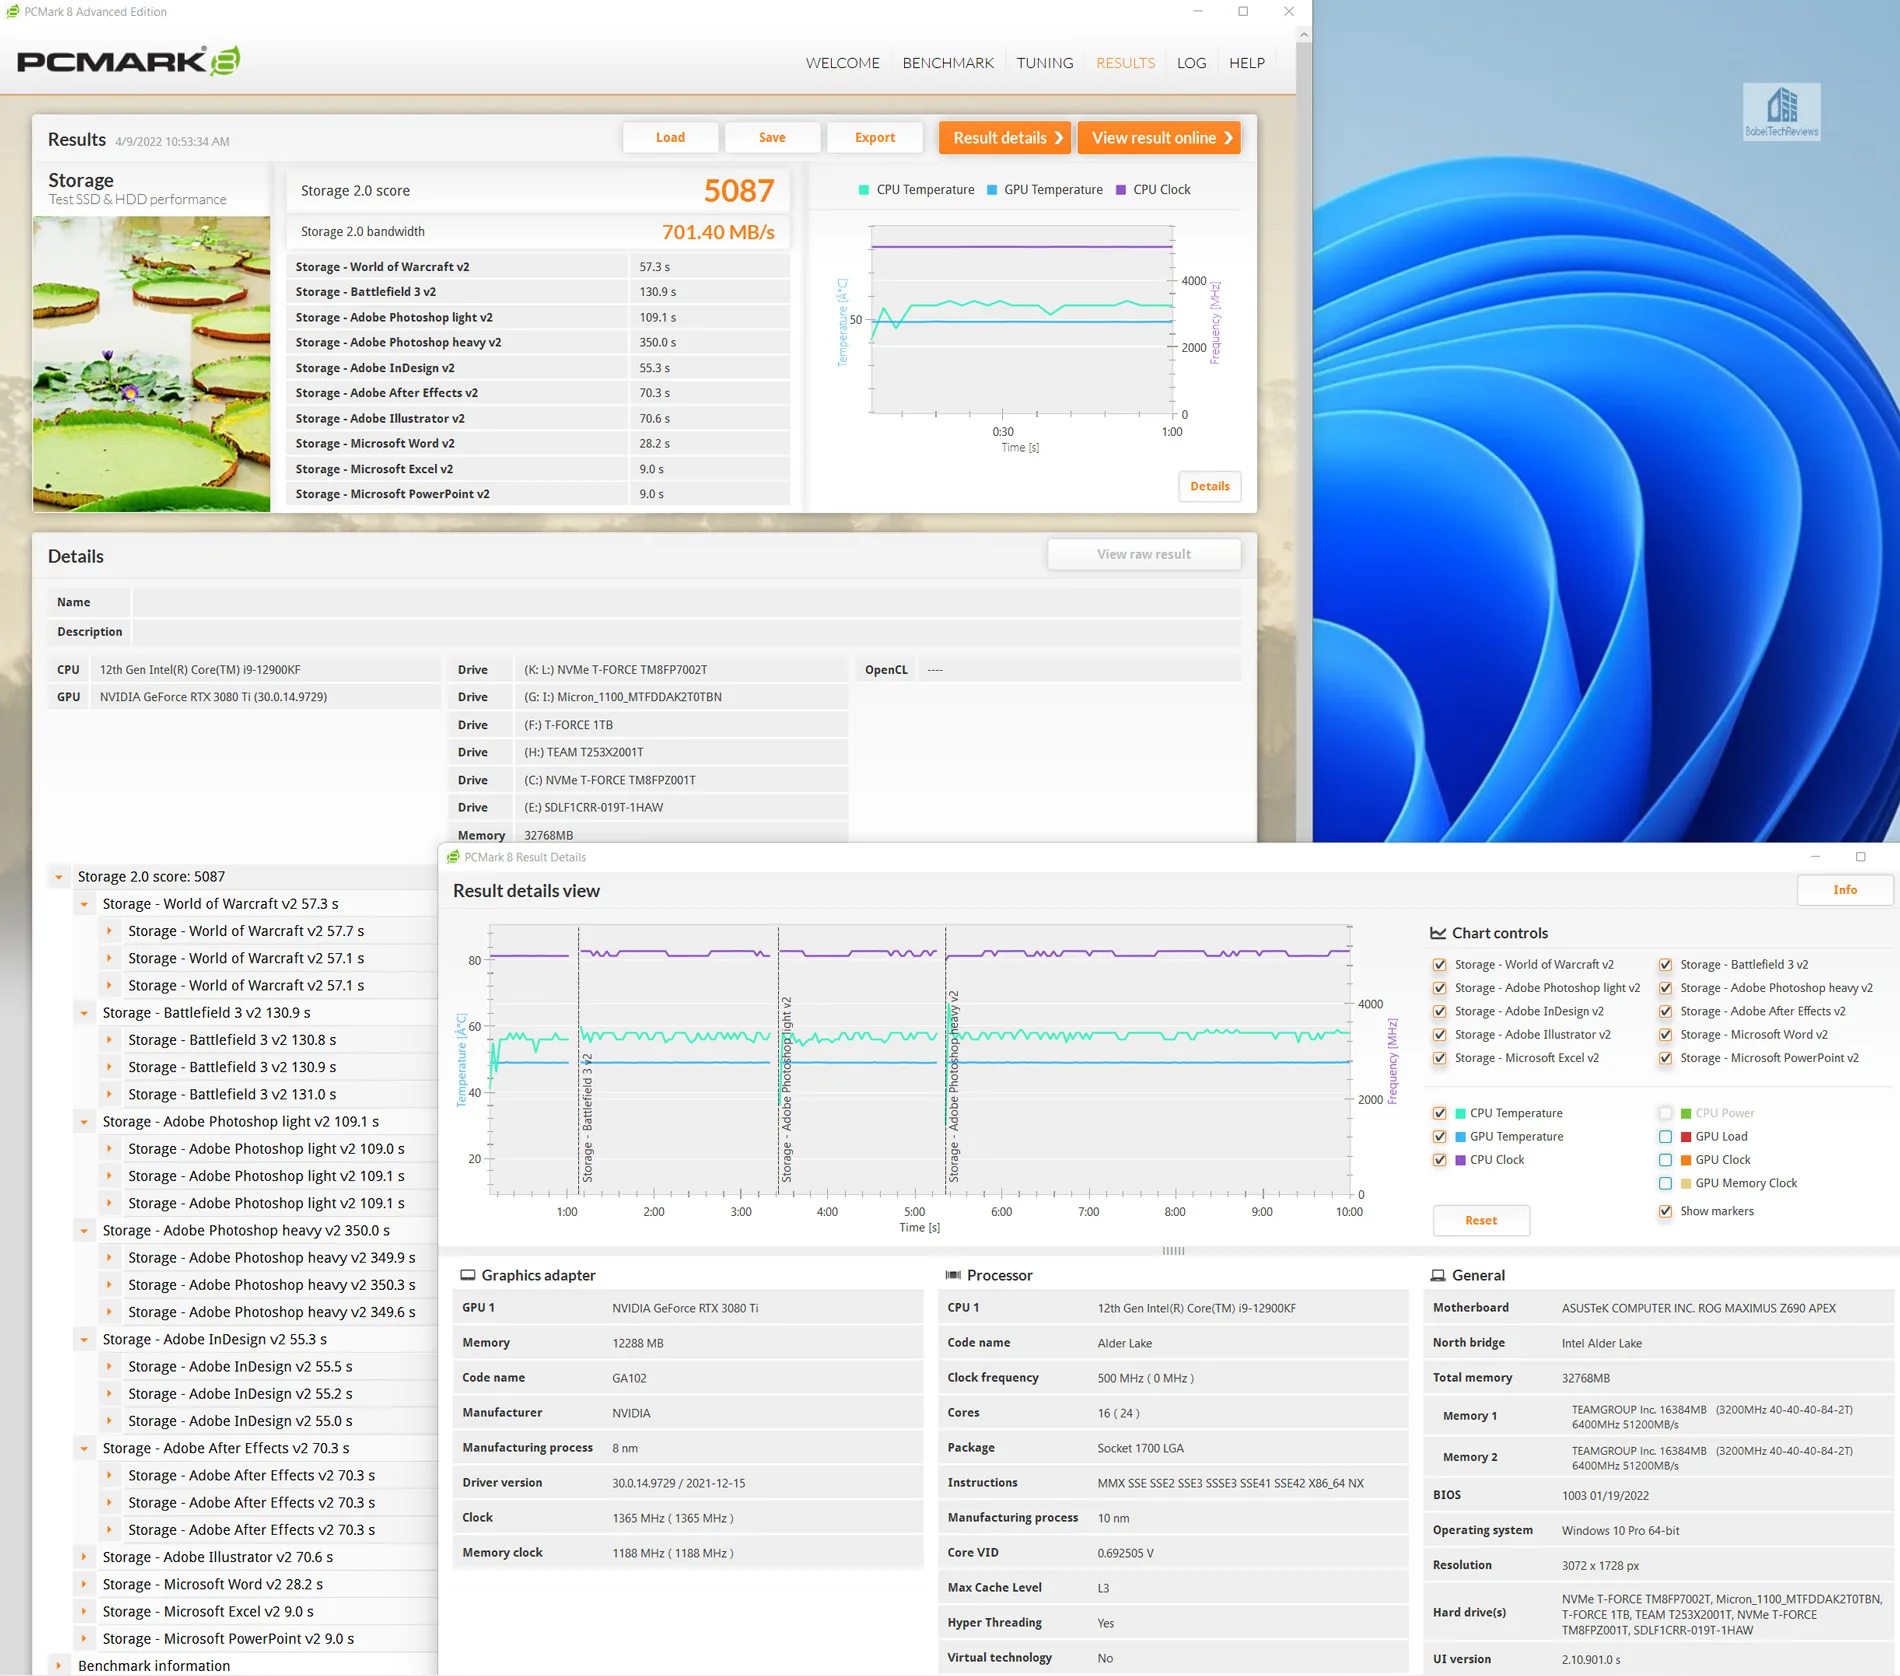The width and height of the screenshot is (1900, 1676).
Task: Toggle Storage - Microsoft Word v2 checkbox
Action: pyautogui.click(x=1665, y=1035)
